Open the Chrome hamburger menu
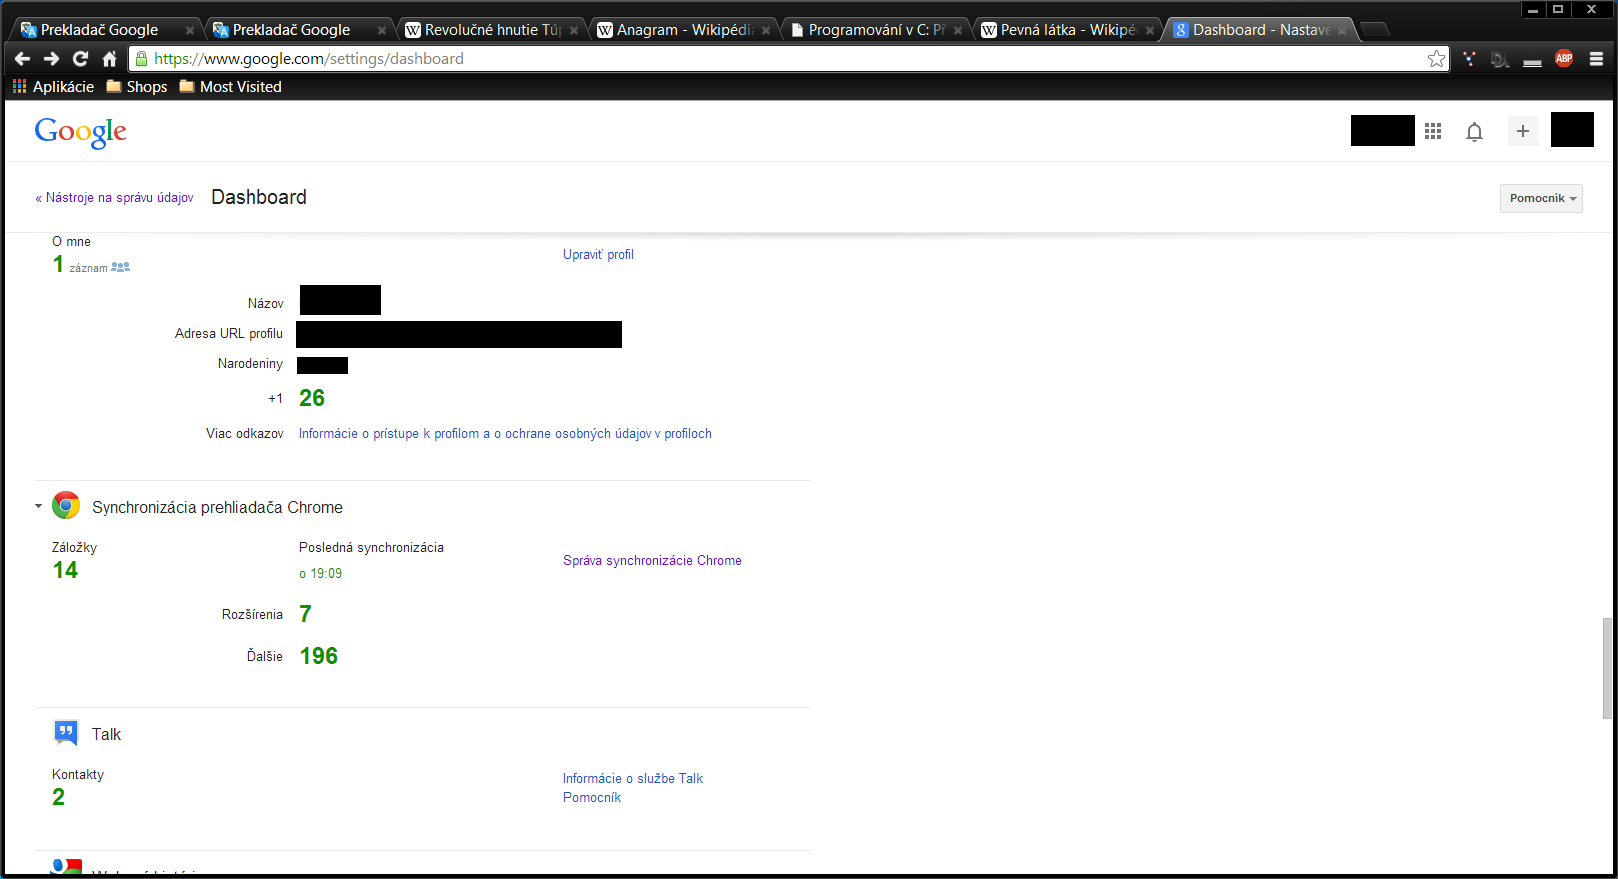The image size is (1618, 879). [1596, 59]
